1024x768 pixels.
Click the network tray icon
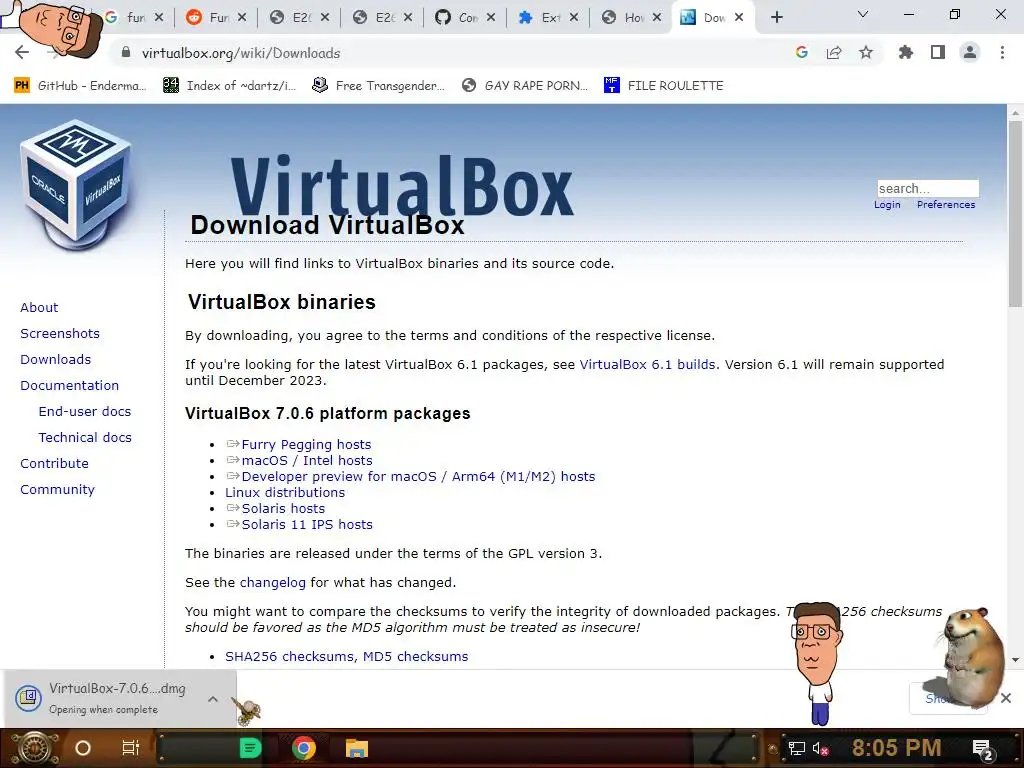pyautogui.click(x=796, y=748)
